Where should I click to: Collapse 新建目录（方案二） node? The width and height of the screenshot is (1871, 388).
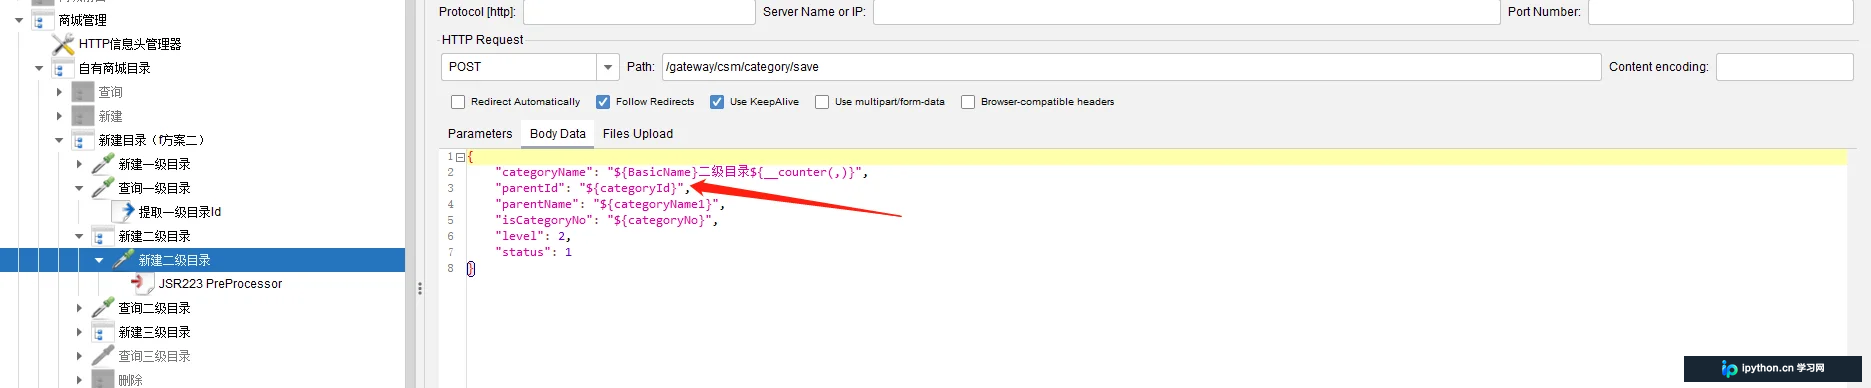59,140
